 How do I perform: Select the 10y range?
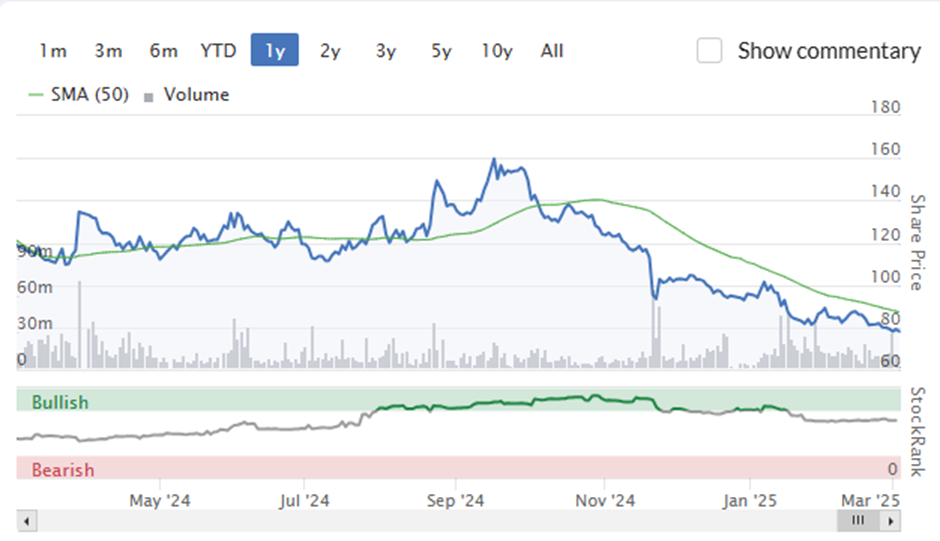click(x=496, y=50)
